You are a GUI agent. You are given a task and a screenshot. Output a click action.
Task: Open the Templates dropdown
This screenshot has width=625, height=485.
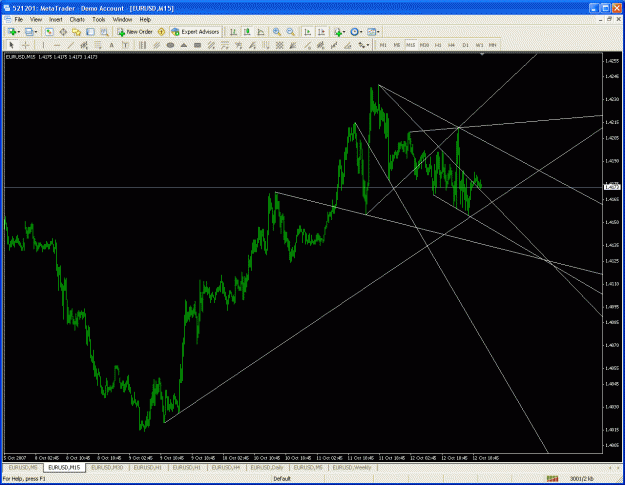click(x=373, y=32)
